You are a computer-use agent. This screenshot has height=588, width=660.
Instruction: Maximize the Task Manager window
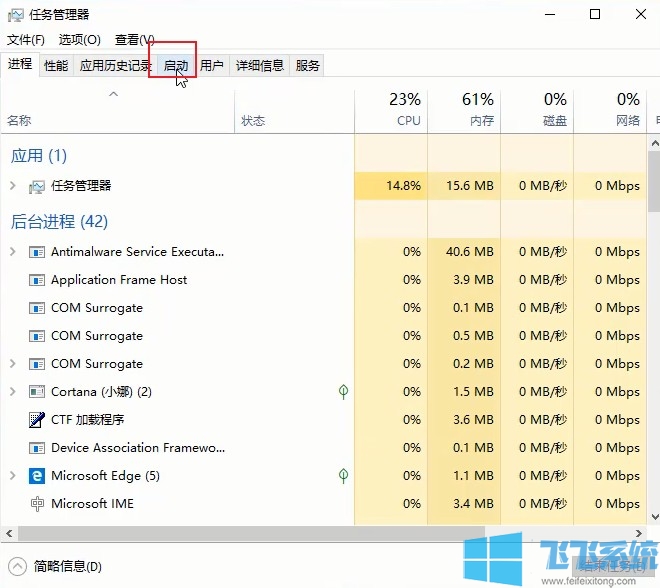(x=595, y=14)
